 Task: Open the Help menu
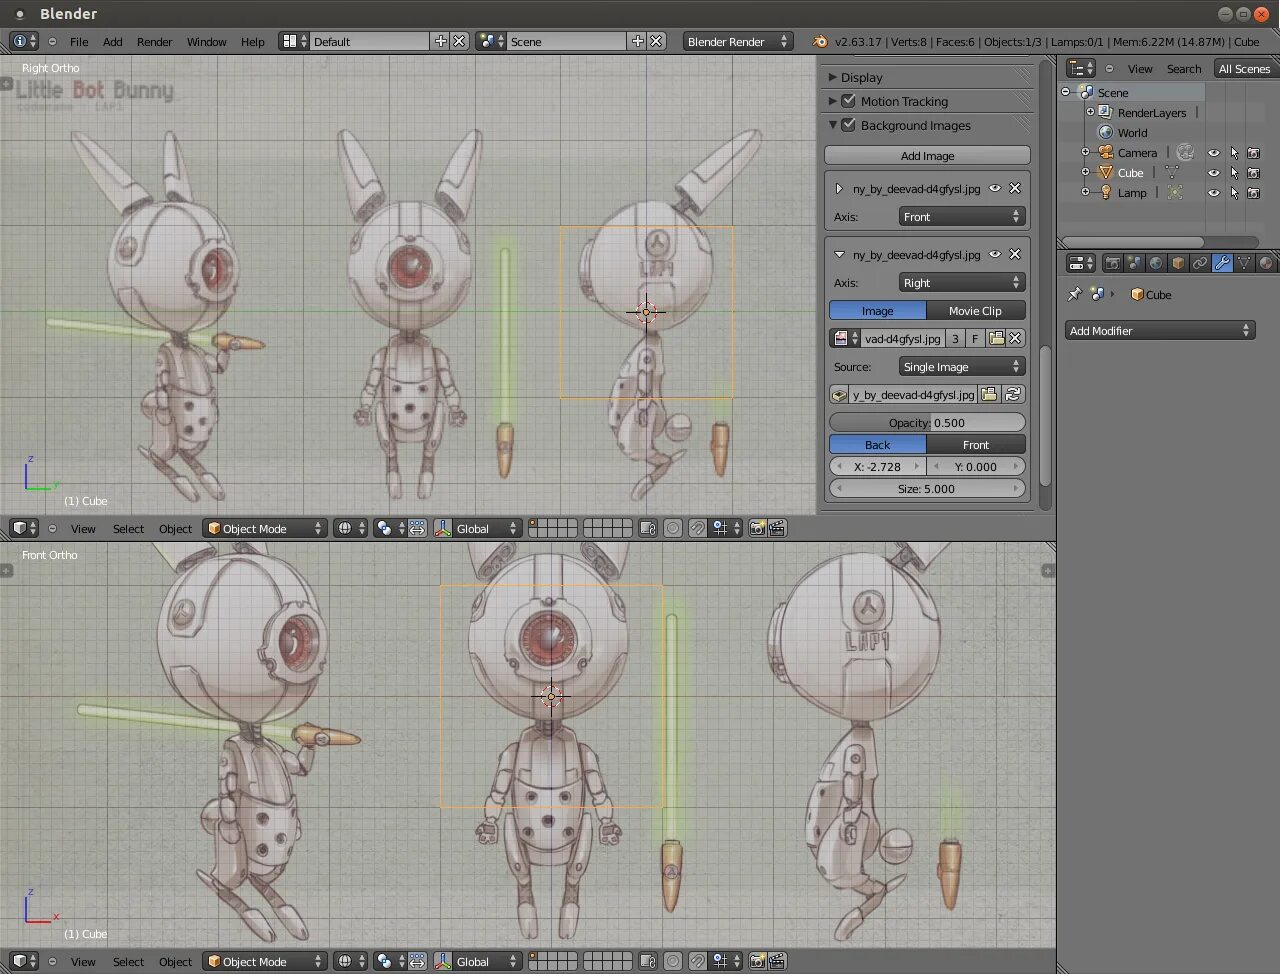click(x=253, y=41)
